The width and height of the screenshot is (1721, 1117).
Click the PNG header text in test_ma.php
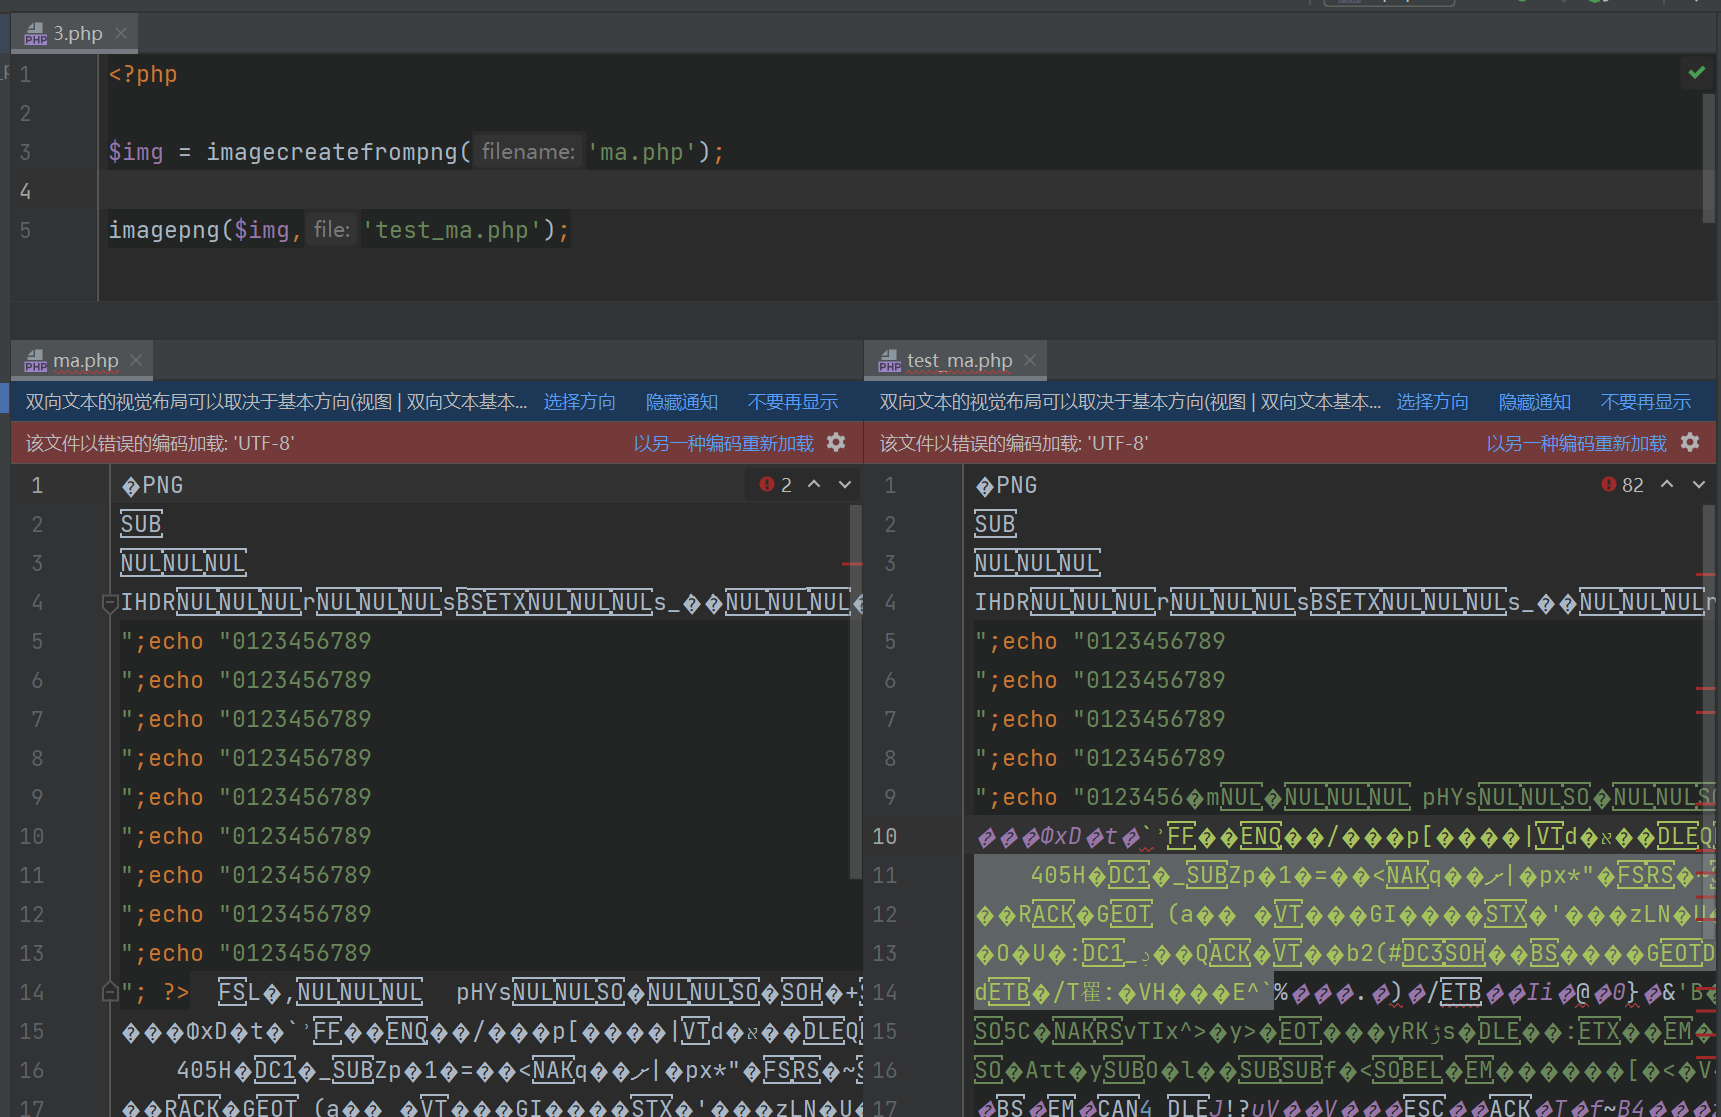point(1006,486)
